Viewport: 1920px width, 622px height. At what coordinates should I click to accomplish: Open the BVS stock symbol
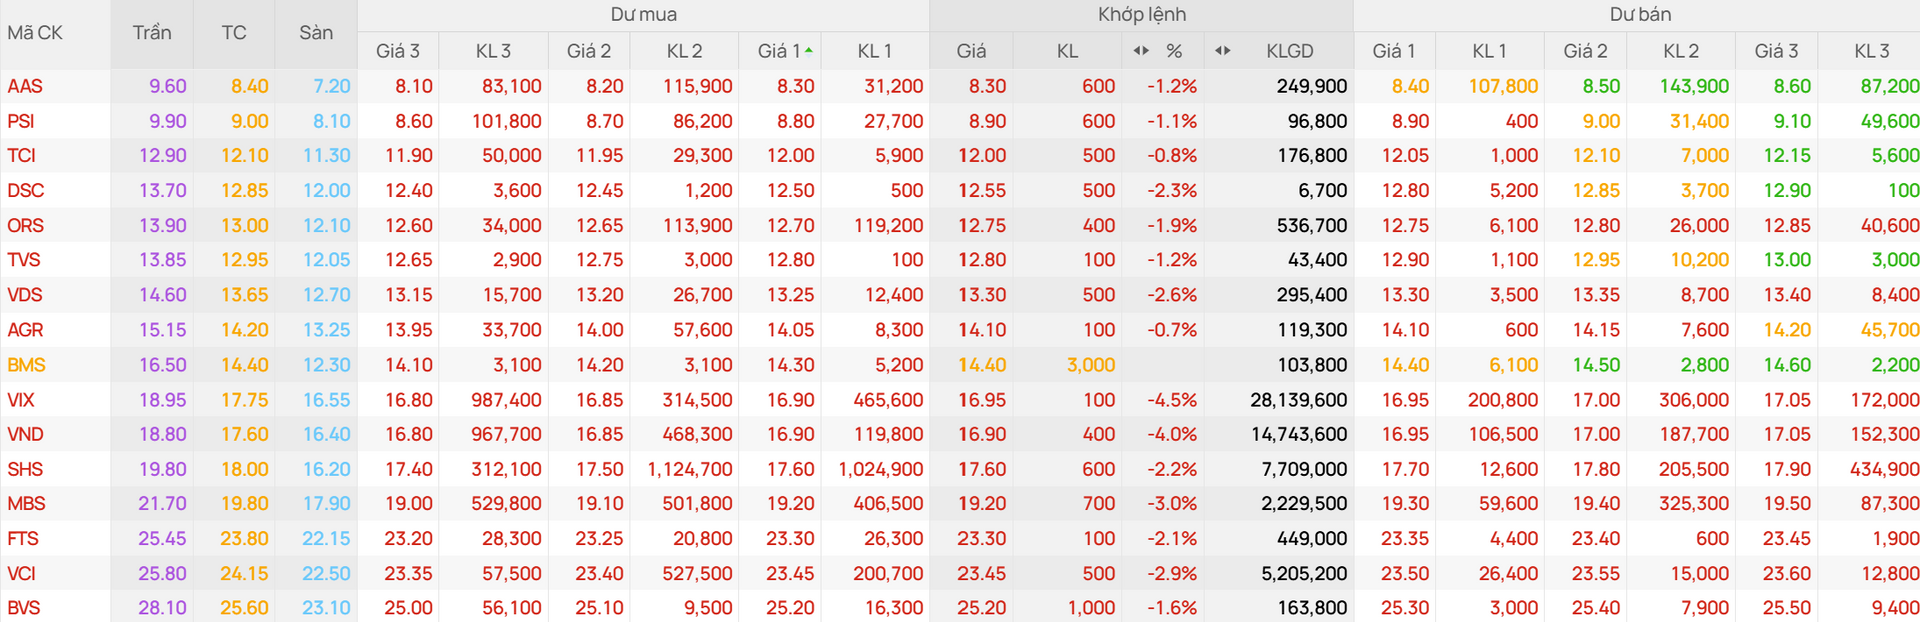[x=25, y=608]
